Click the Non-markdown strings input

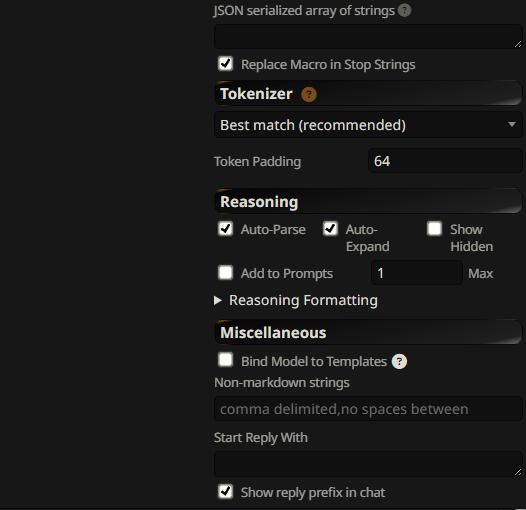pyautogui.click(x=368, y=409)
